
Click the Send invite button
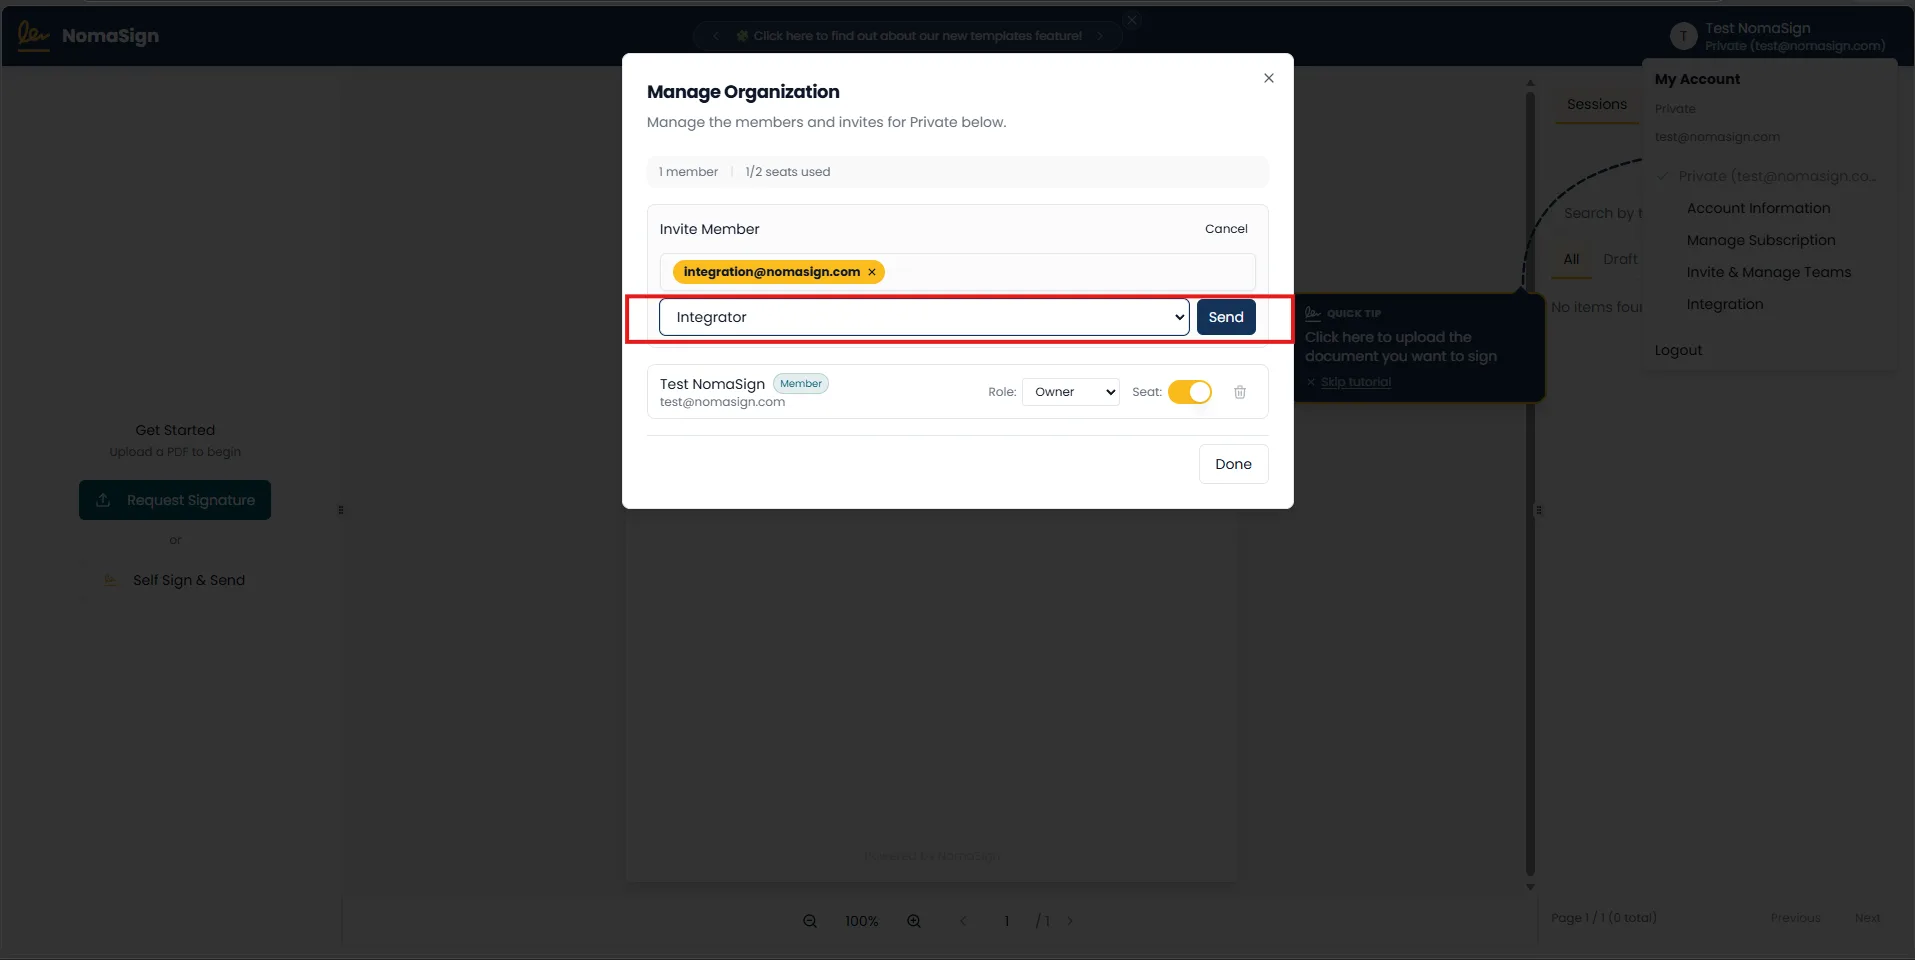tap(1226, 317)
